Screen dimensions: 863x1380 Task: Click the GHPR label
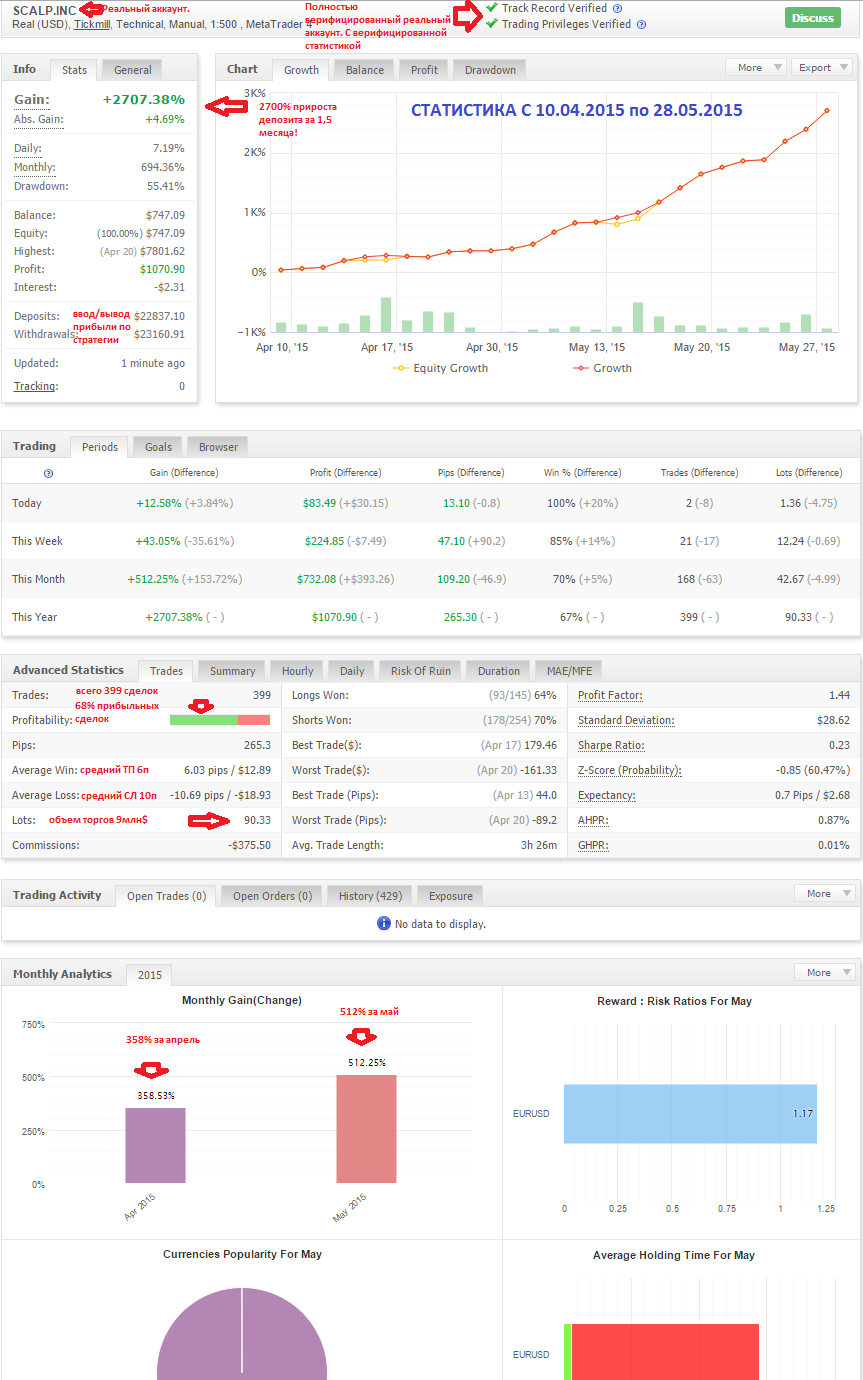595,845
